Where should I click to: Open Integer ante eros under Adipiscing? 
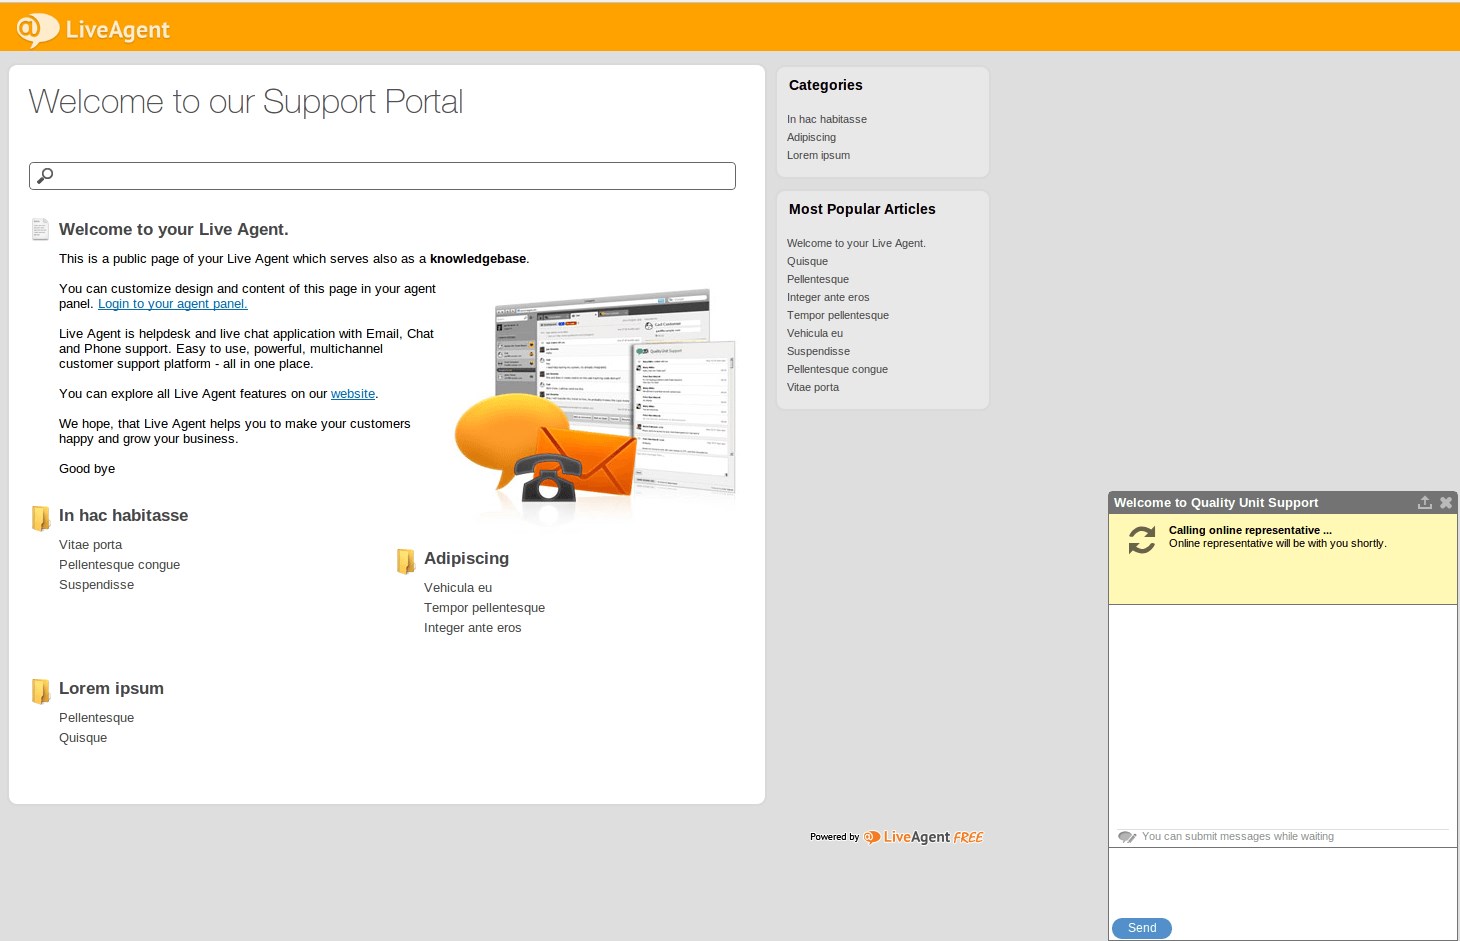pyautogui.click(x=473, y=628)
